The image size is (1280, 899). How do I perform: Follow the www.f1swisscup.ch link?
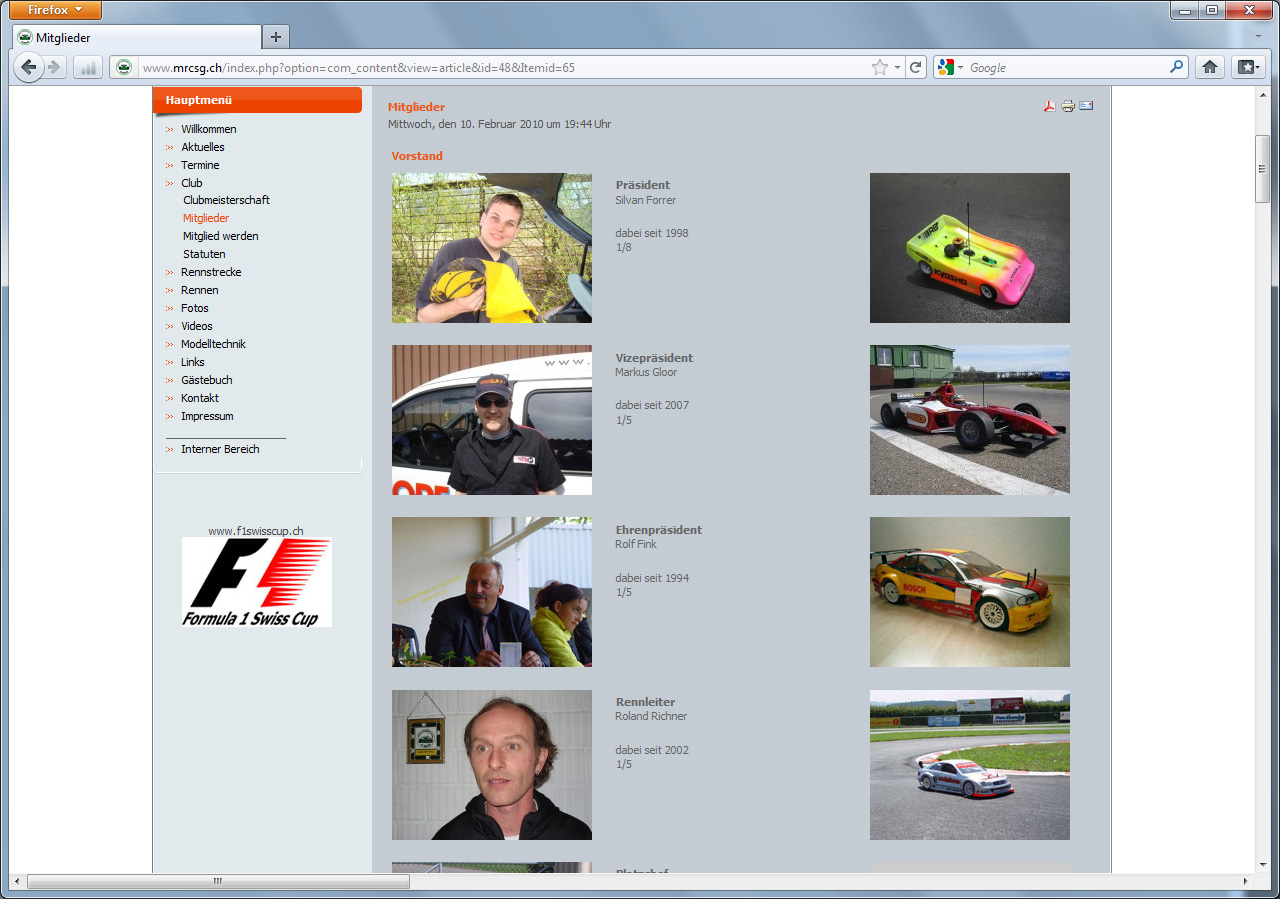256,531
